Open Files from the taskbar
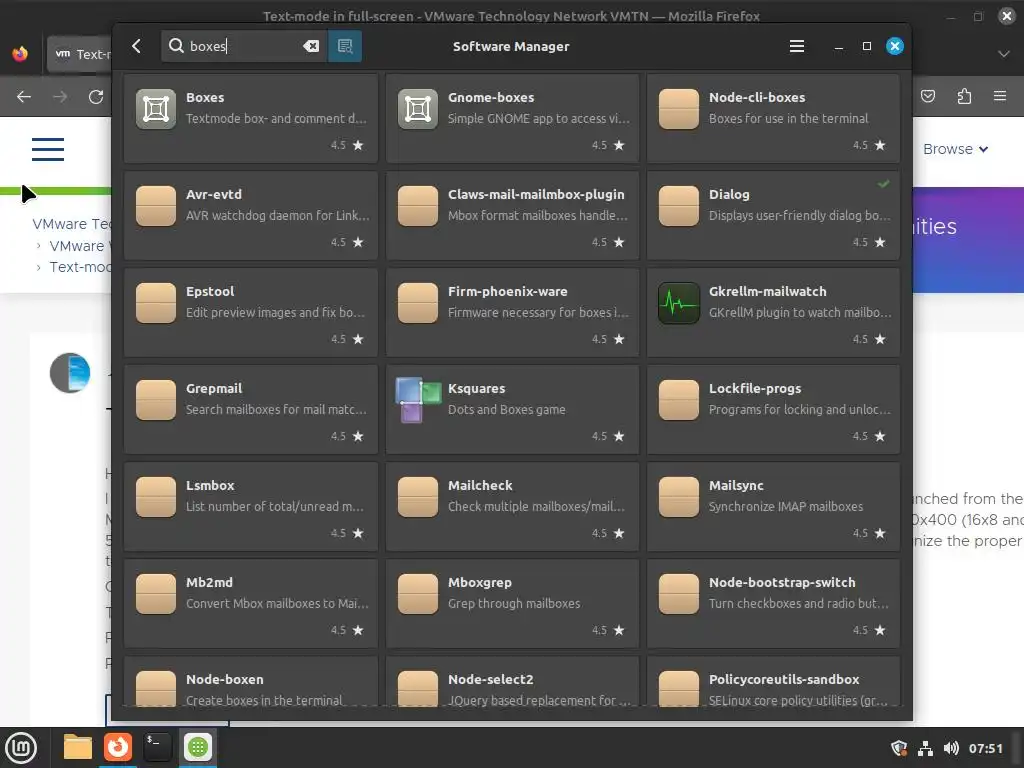1024x768 pixels. tap(78, 747)
